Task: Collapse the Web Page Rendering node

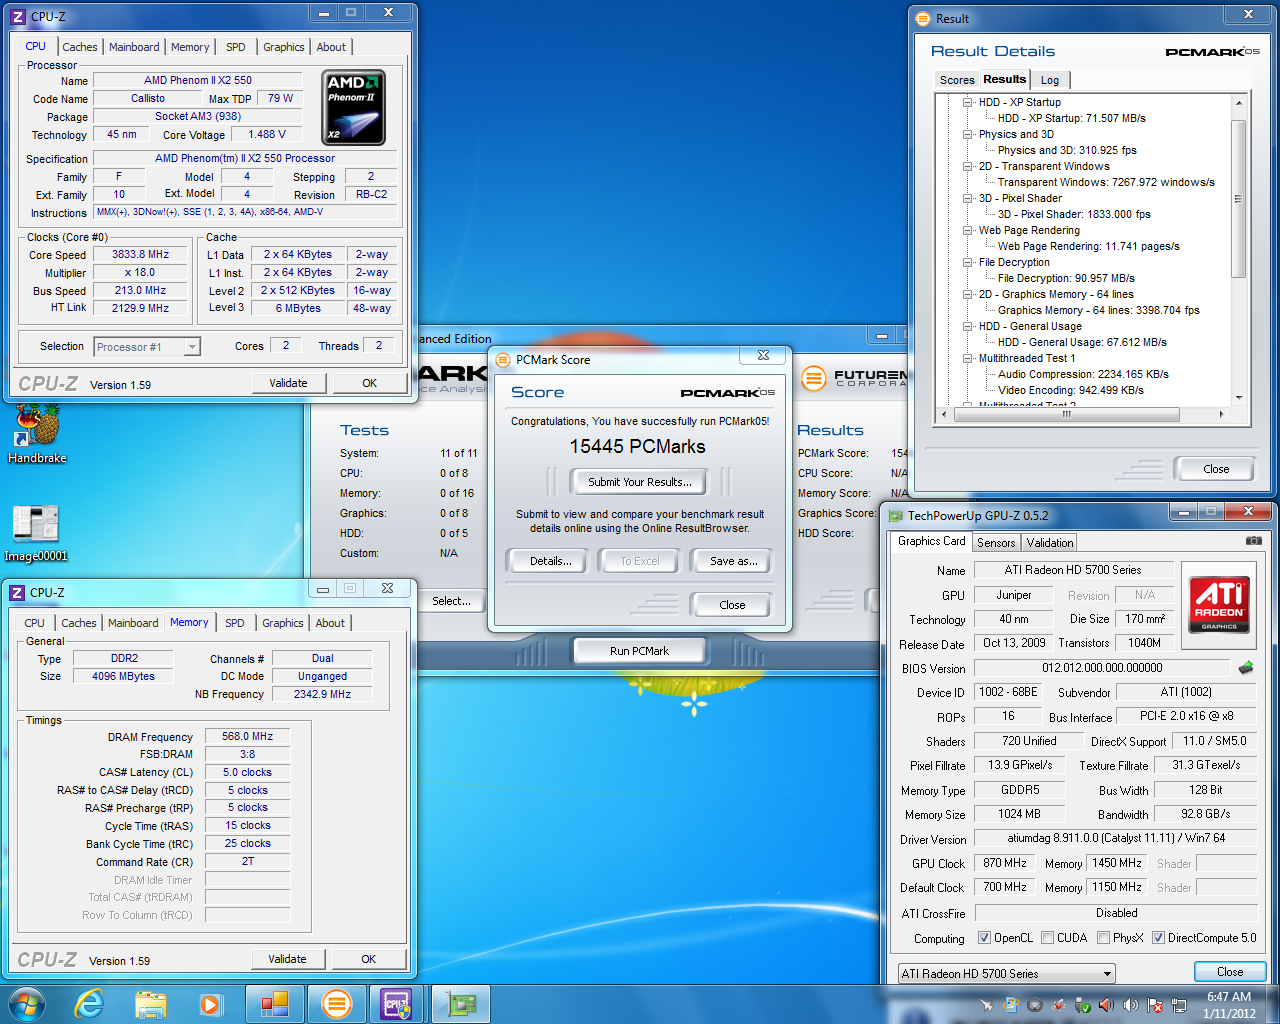Action: pos(967,230)
